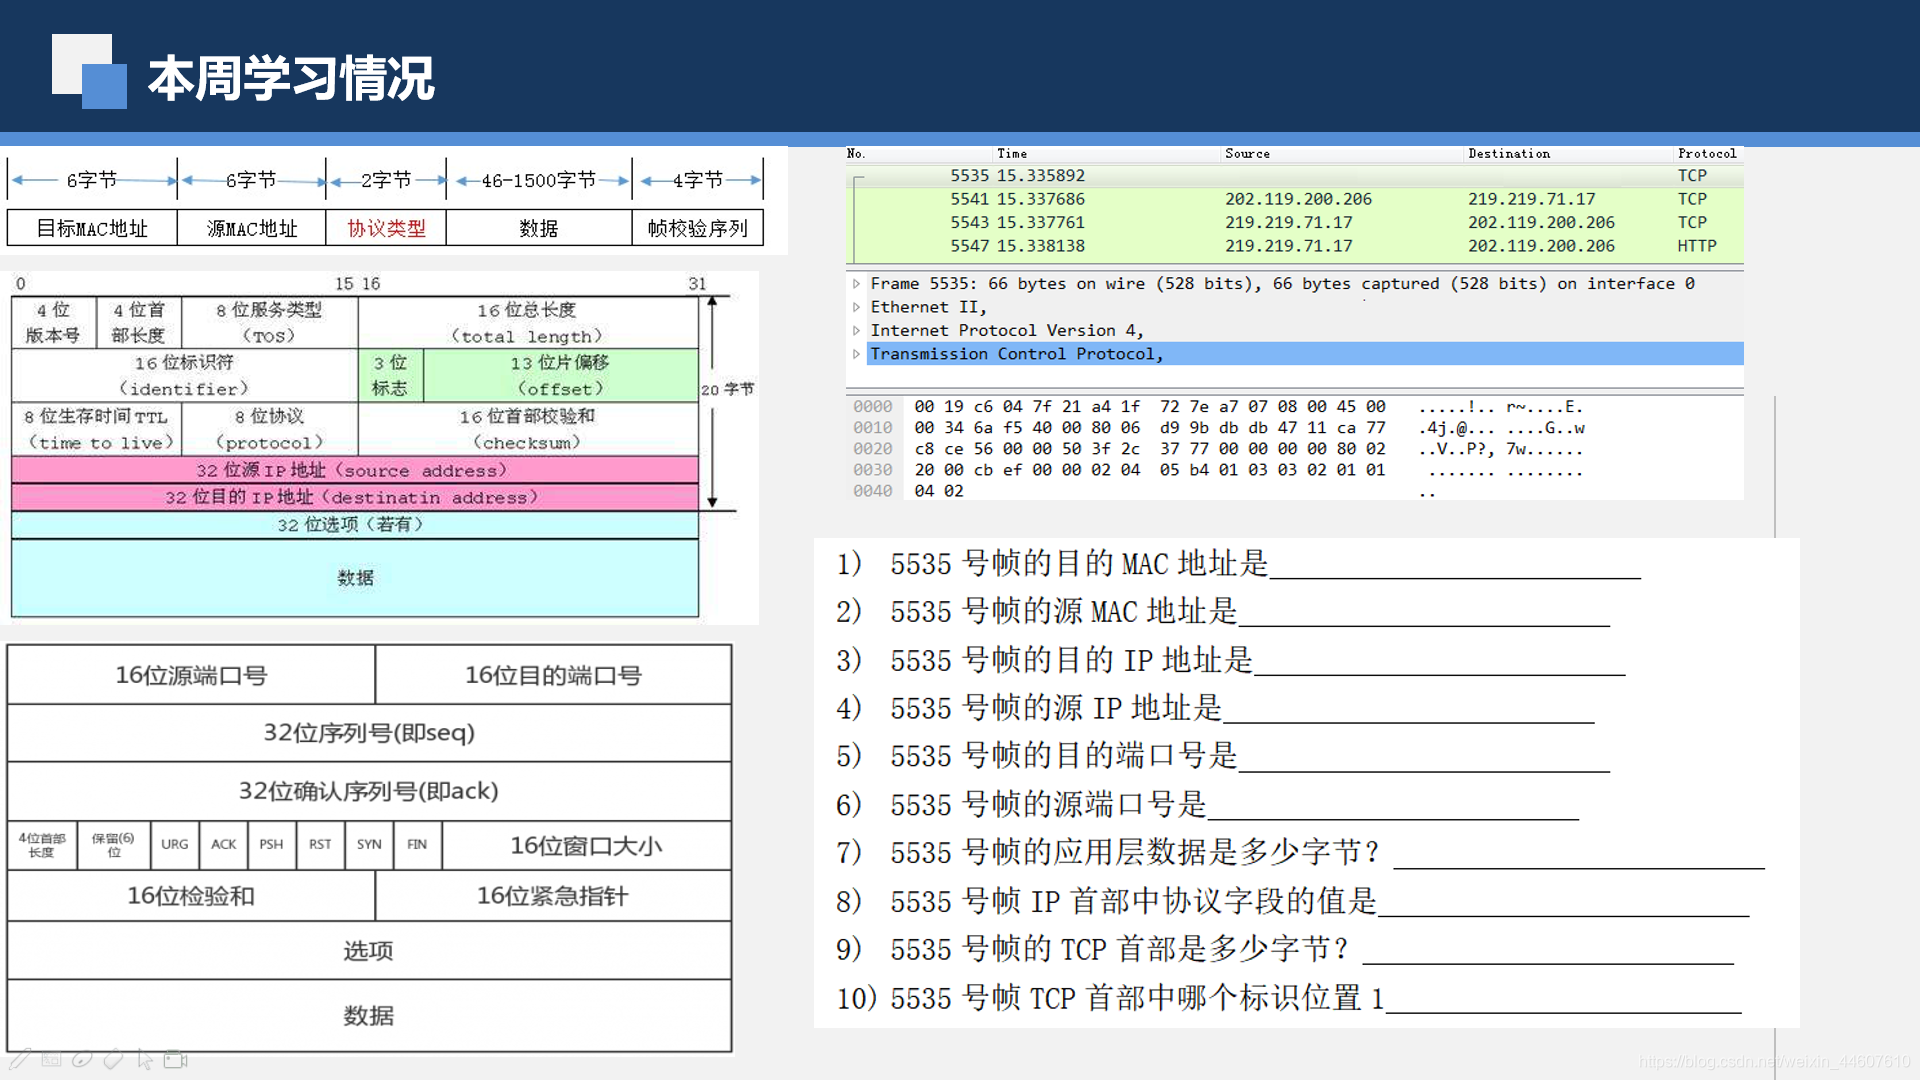Expand the Ethernet II tree row
The image size is (1920, 1080).
856,307
